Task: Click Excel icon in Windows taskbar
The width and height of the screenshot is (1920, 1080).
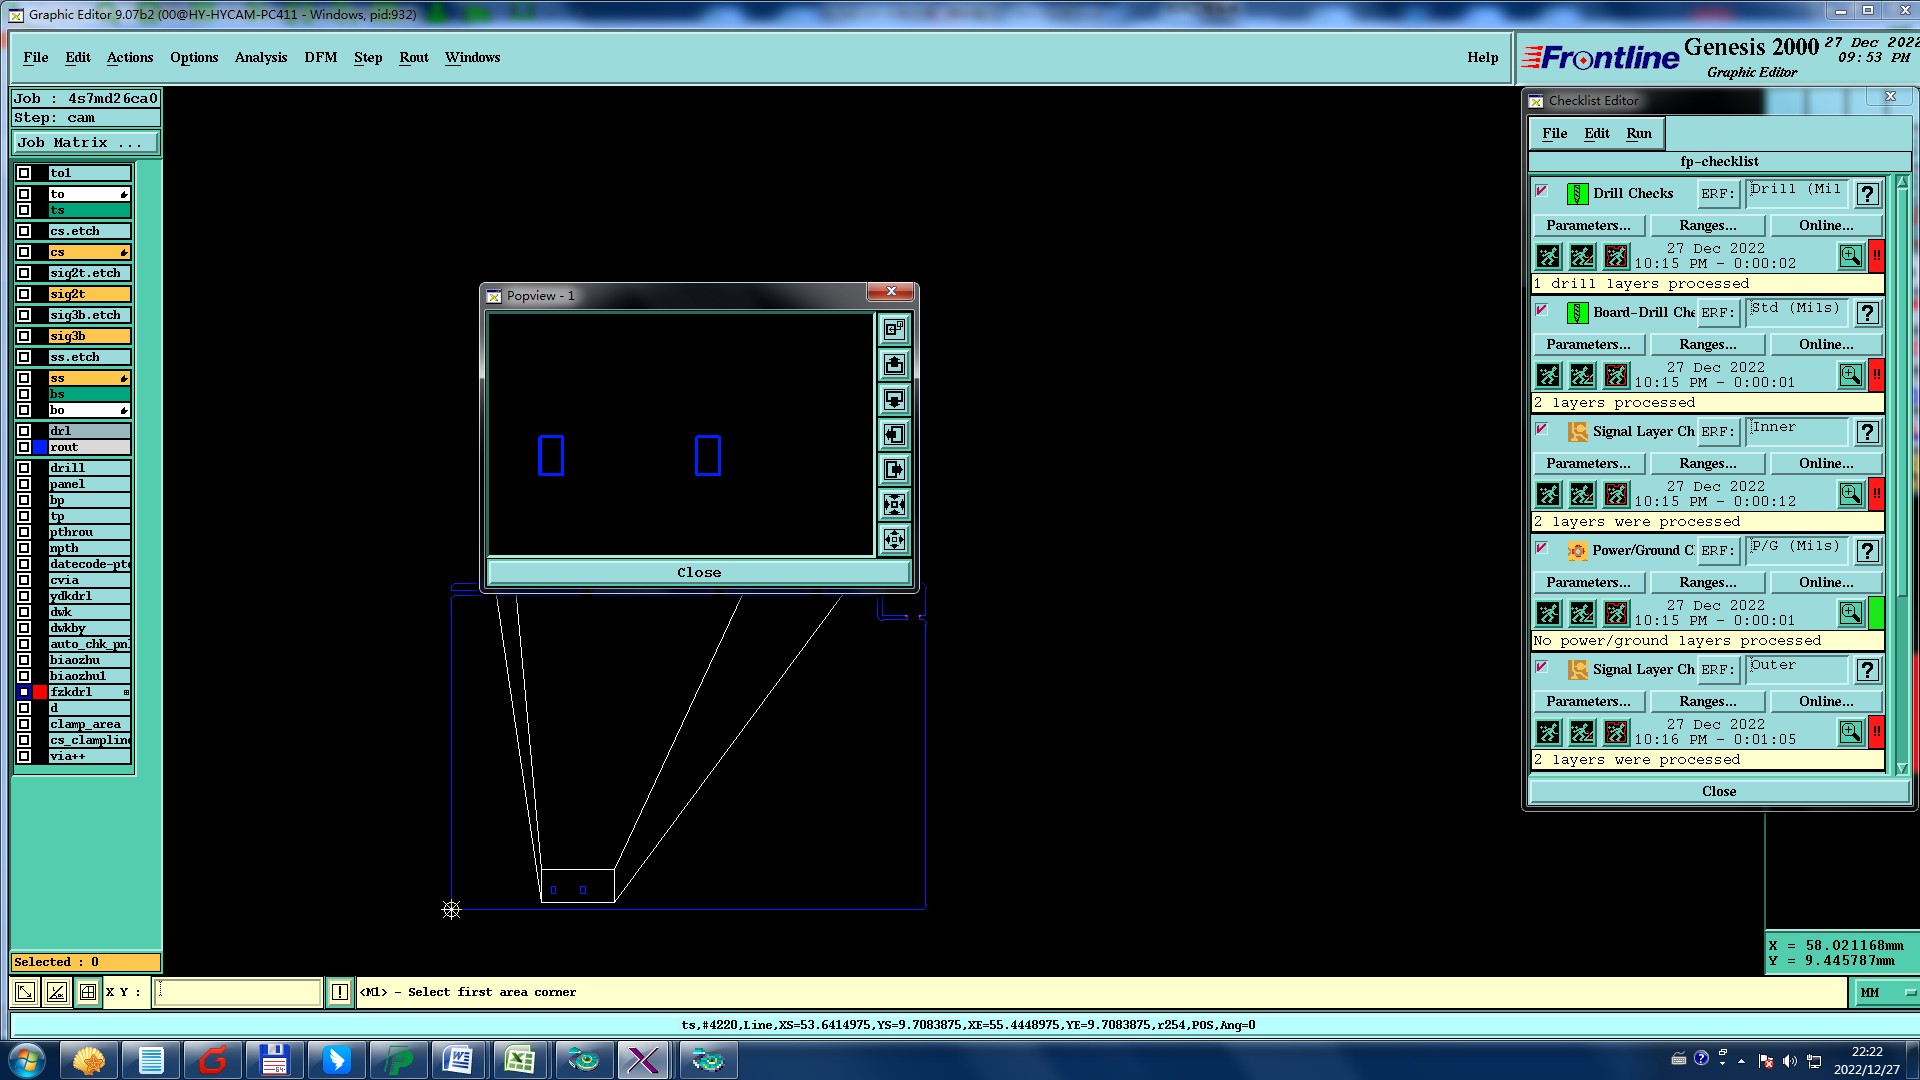Action: click(519, 1060)
